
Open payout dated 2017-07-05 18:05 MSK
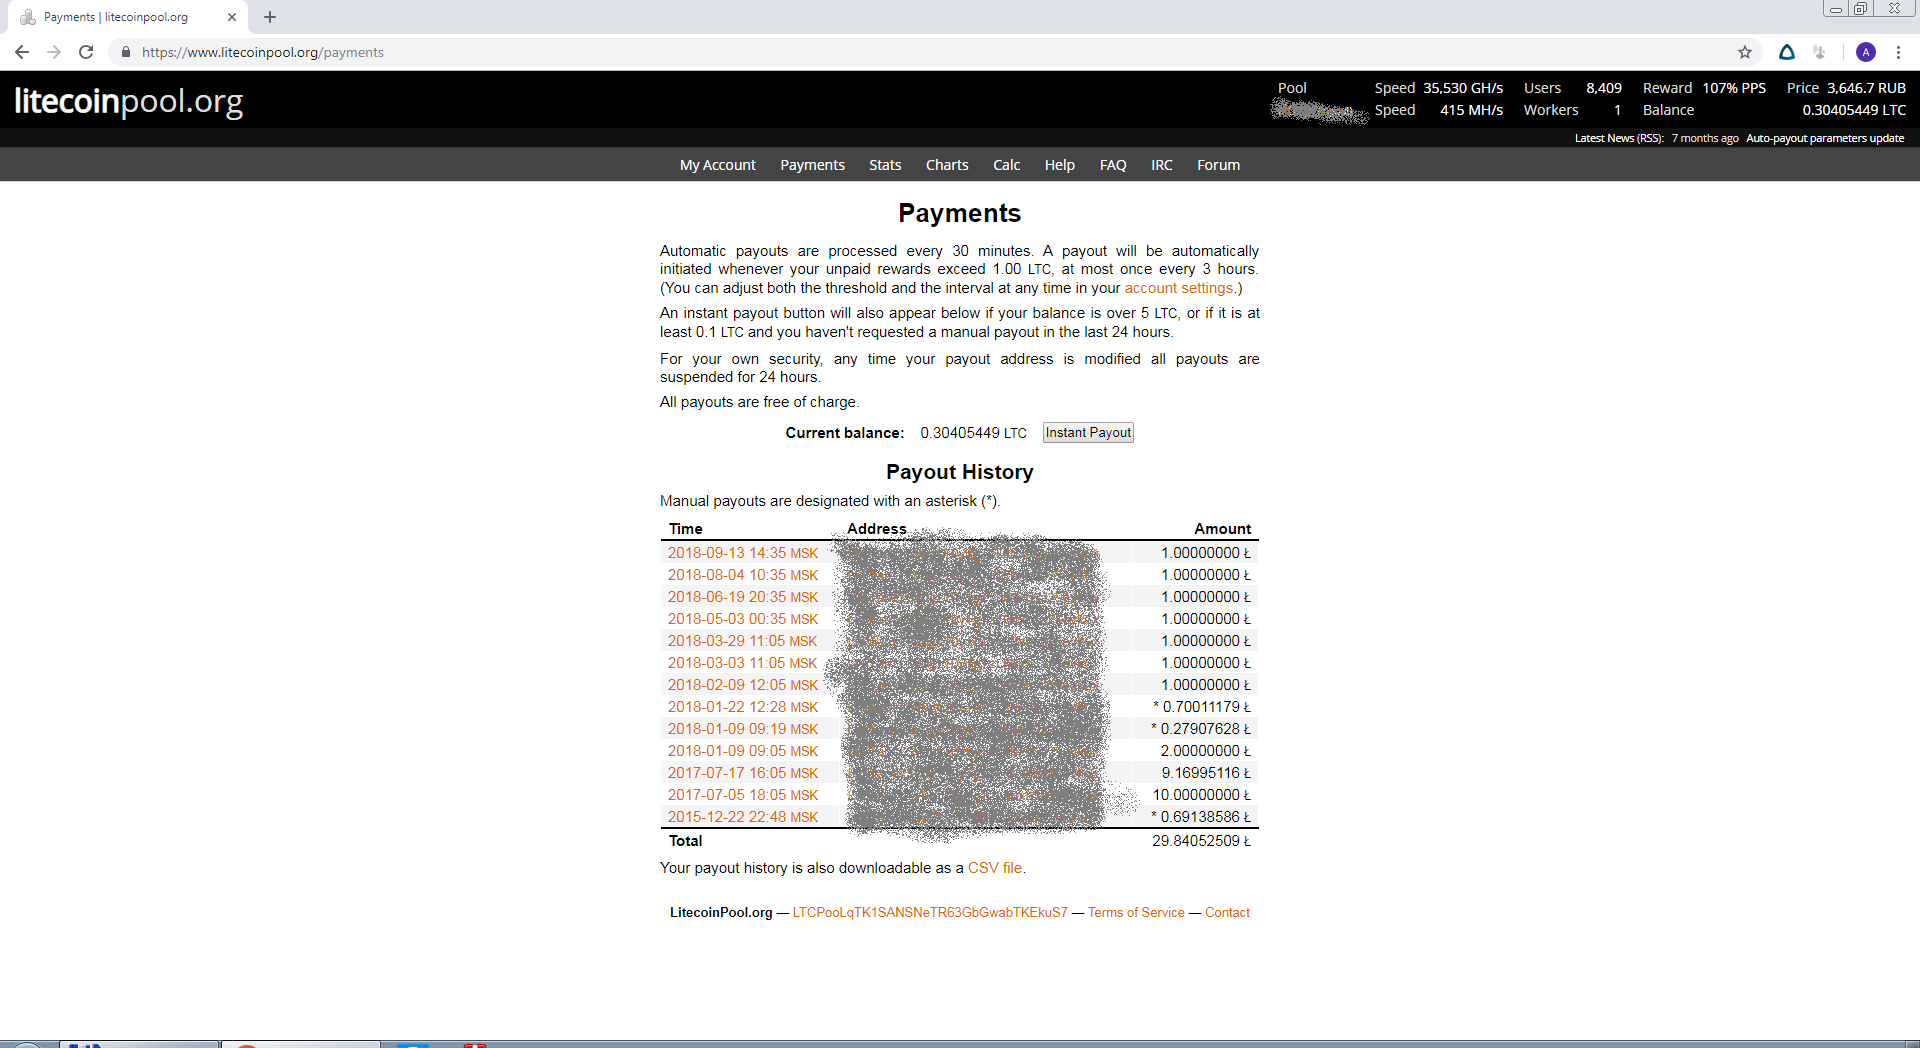click(743, 795)
